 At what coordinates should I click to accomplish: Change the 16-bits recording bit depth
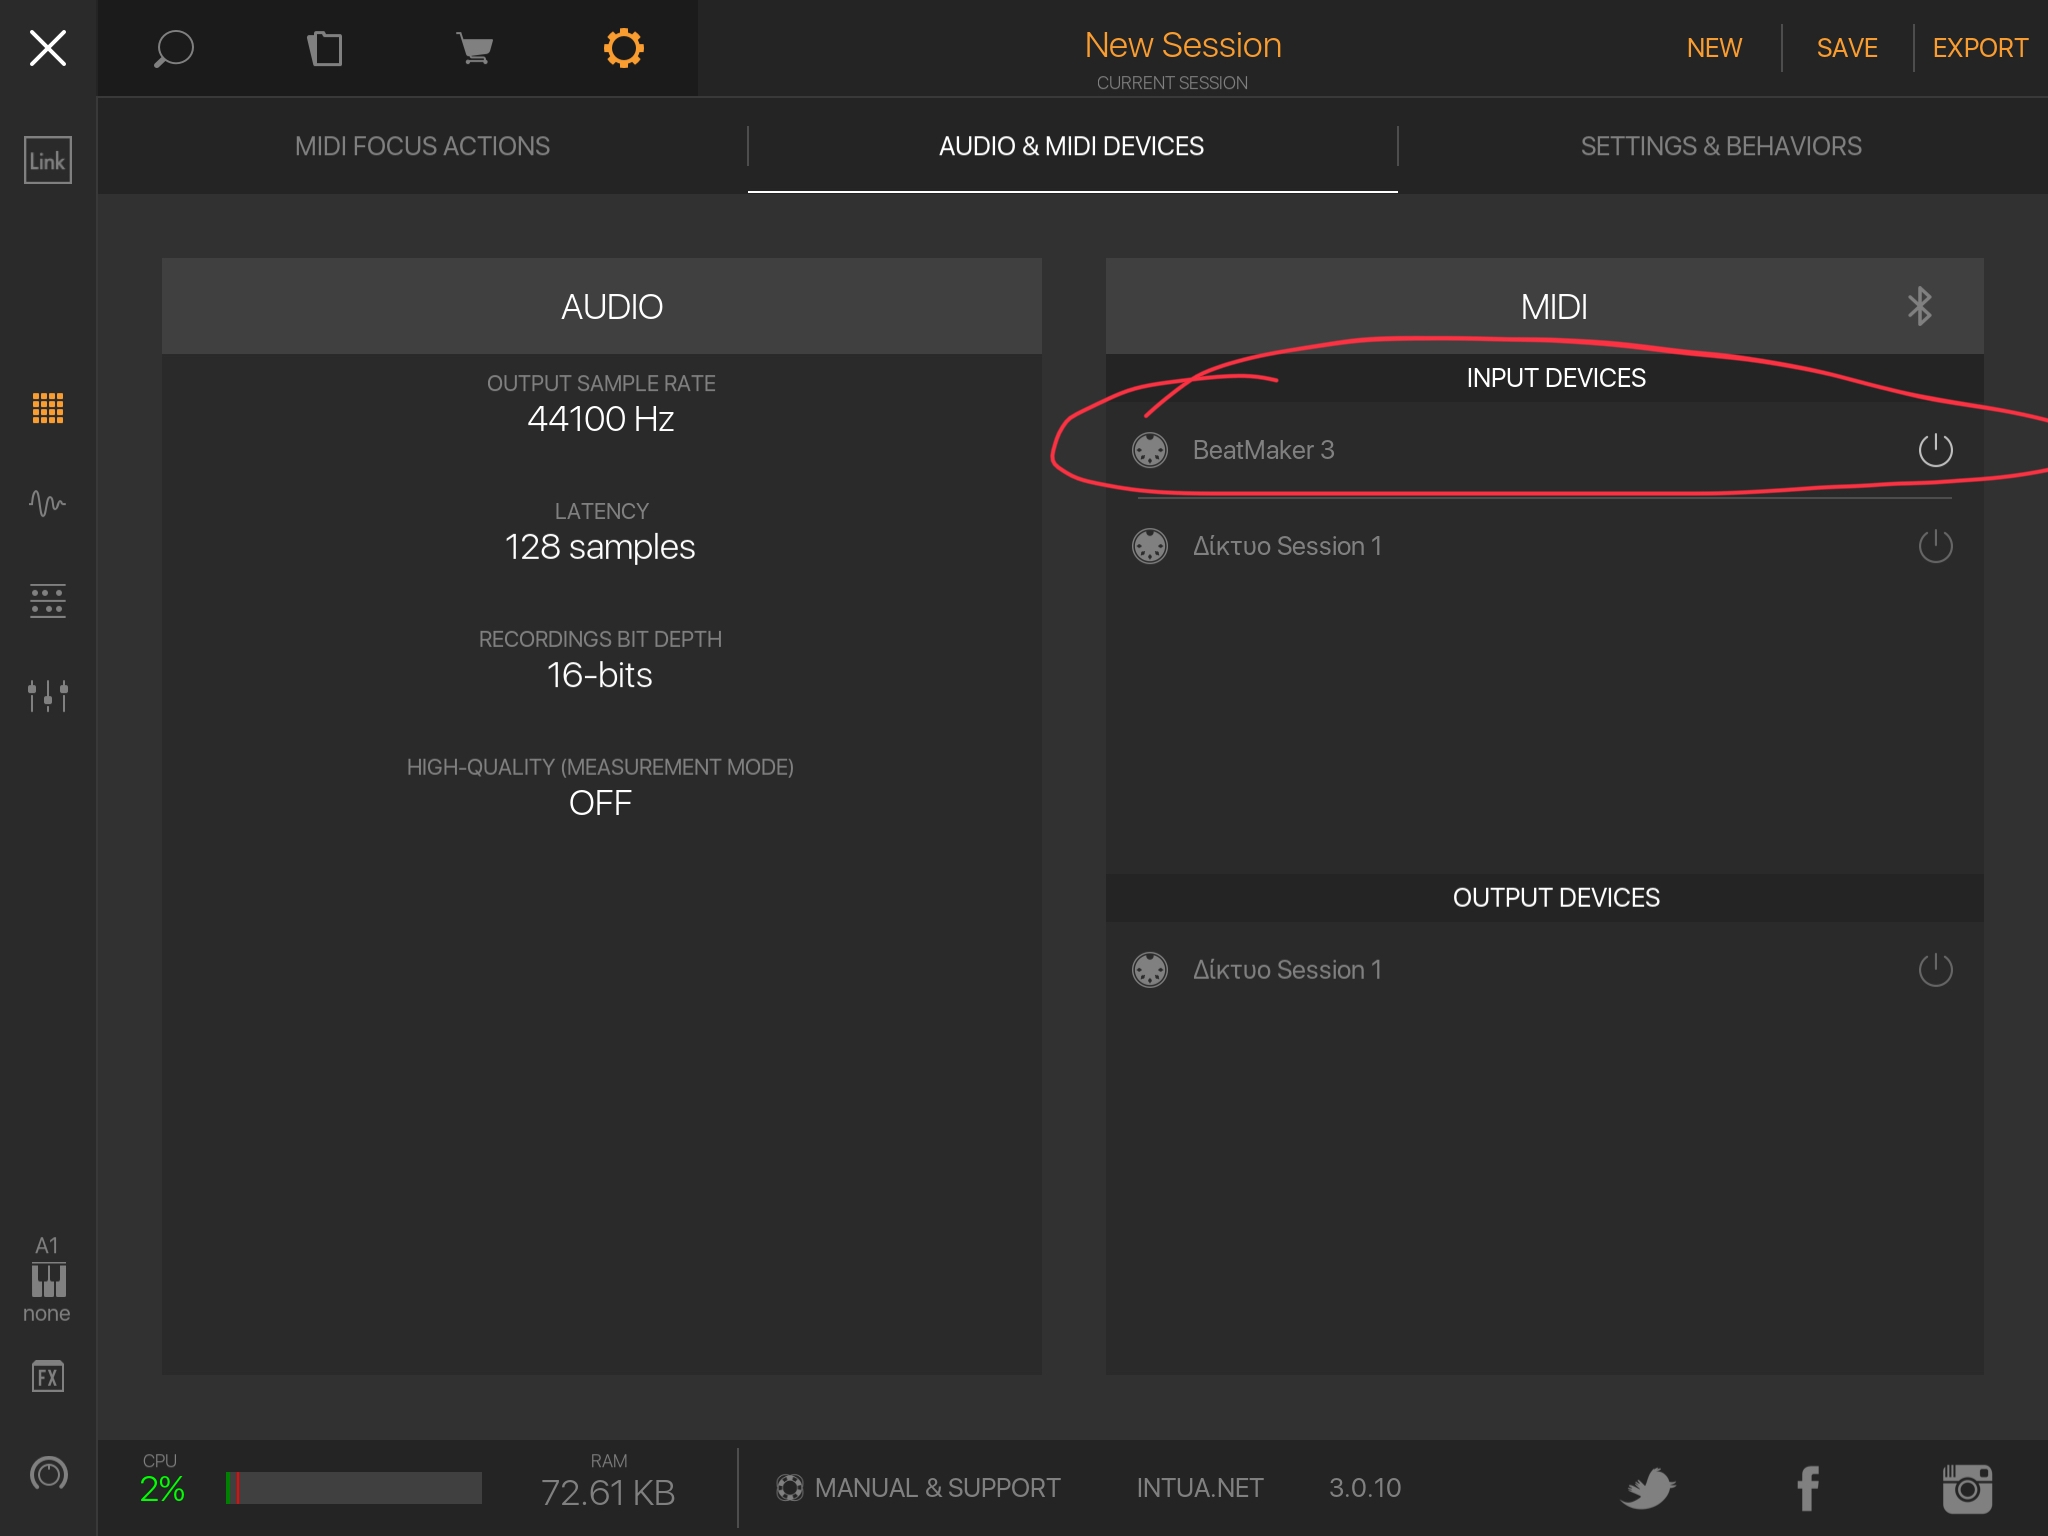[x=600, y=675]
